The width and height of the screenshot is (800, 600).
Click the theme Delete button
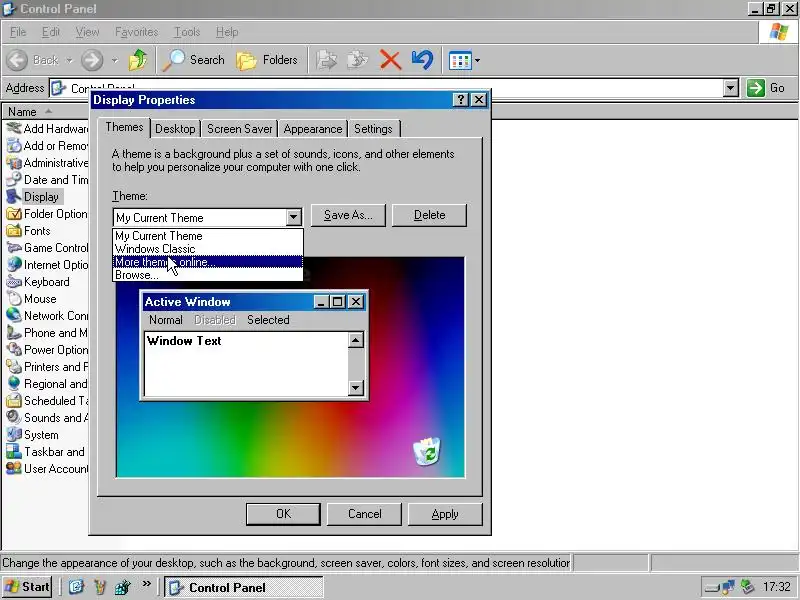[x=429, y=215]
